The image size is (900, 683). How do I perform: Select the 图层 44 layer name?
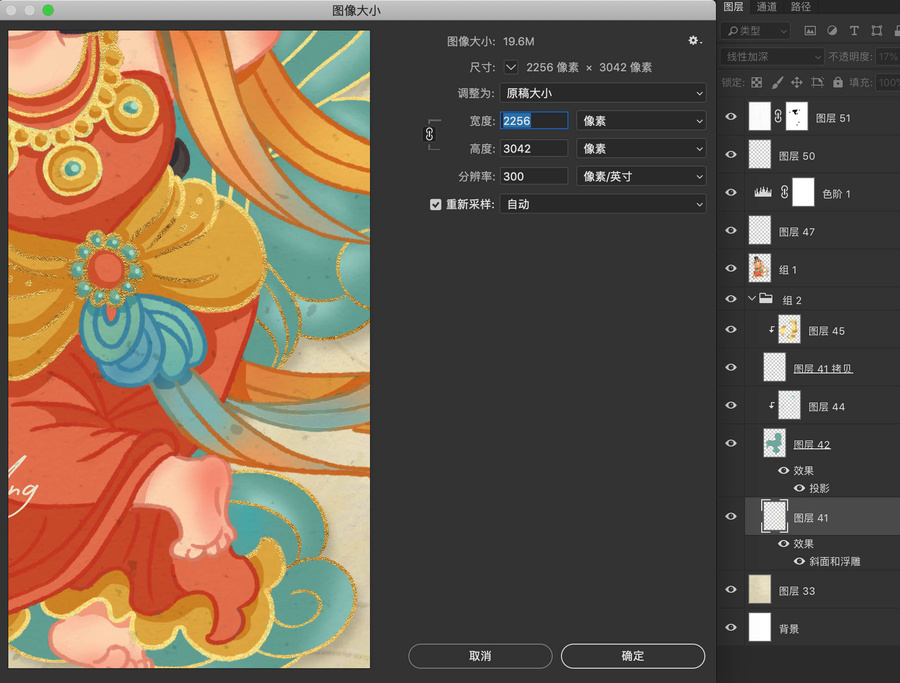point(827,406)
